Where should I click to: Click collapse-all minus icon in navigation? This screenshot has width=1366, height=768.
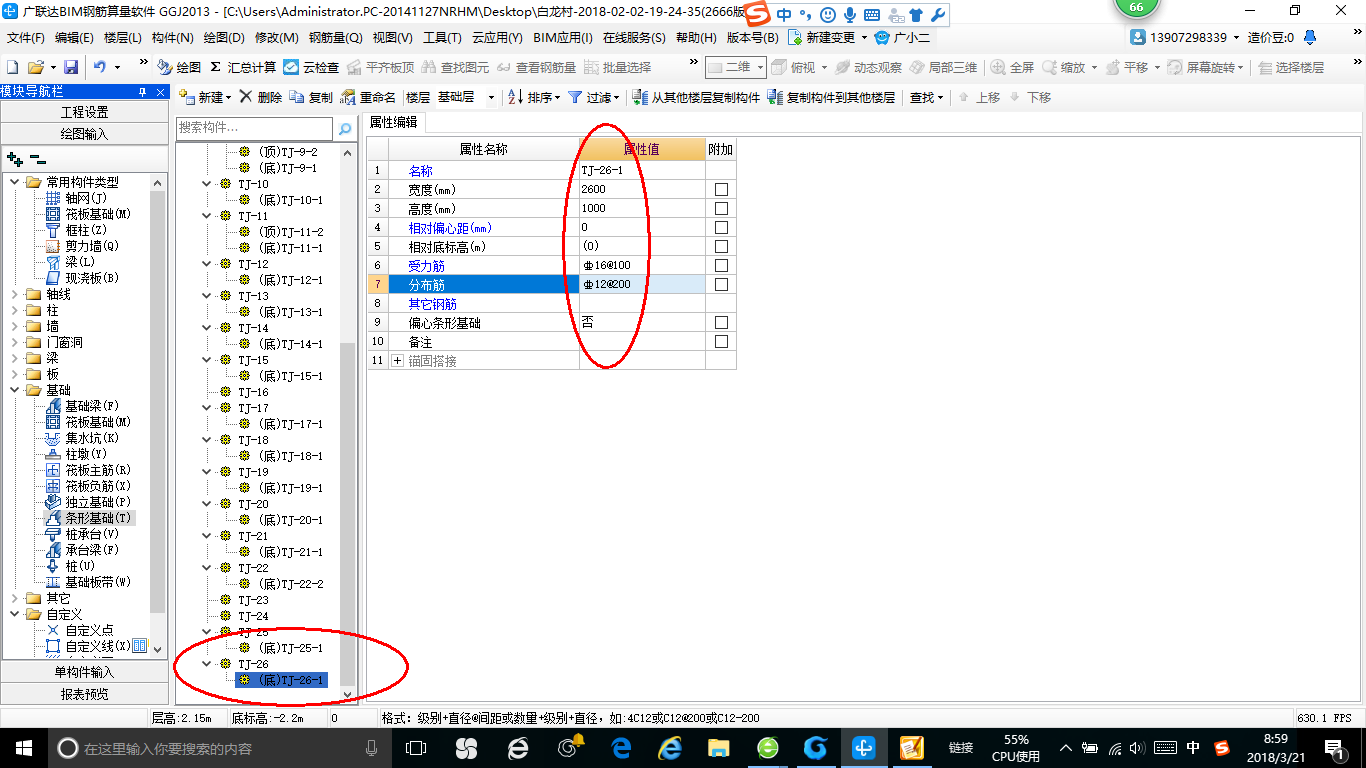click(x=38, y=158)
